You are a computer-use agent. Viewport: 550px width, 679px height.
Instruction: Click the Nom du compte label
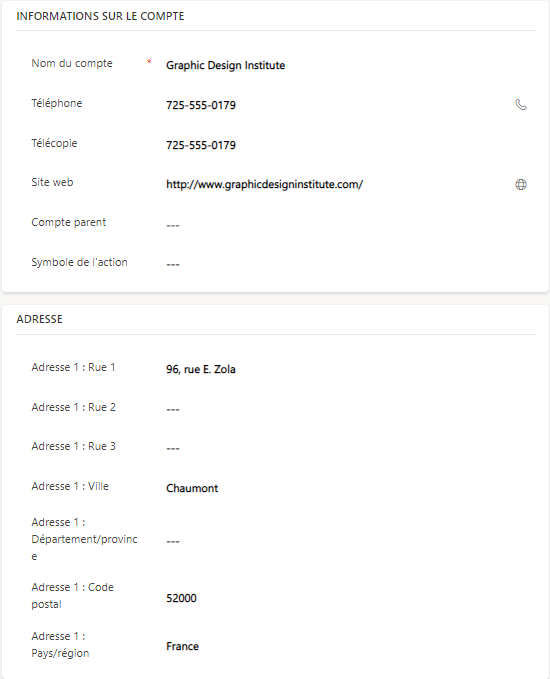(72, 63)
